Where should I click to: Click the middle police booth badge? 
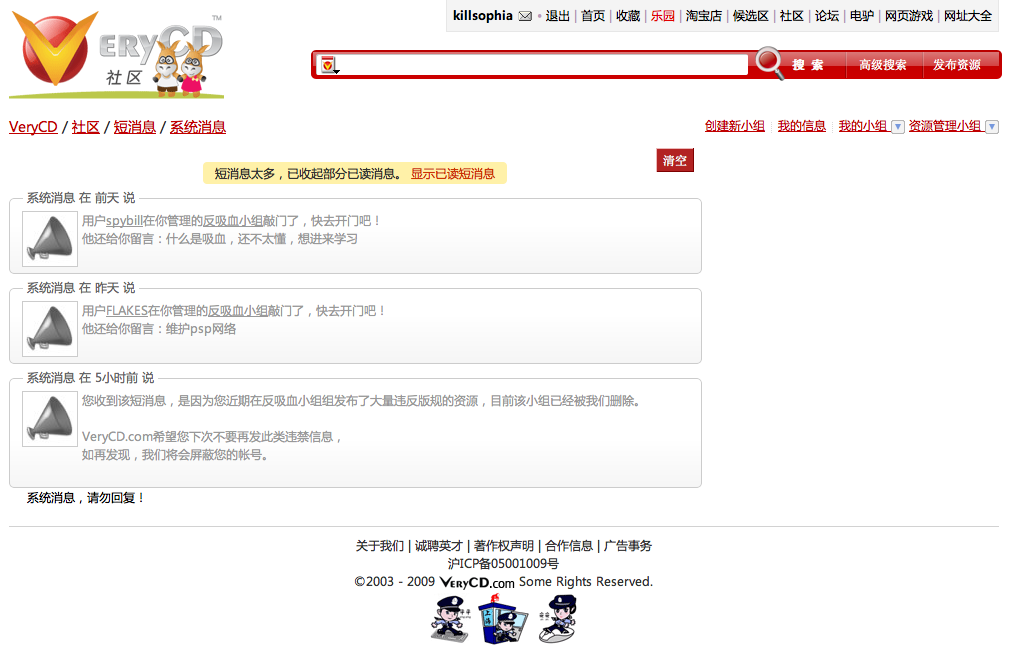coord(503,619)
